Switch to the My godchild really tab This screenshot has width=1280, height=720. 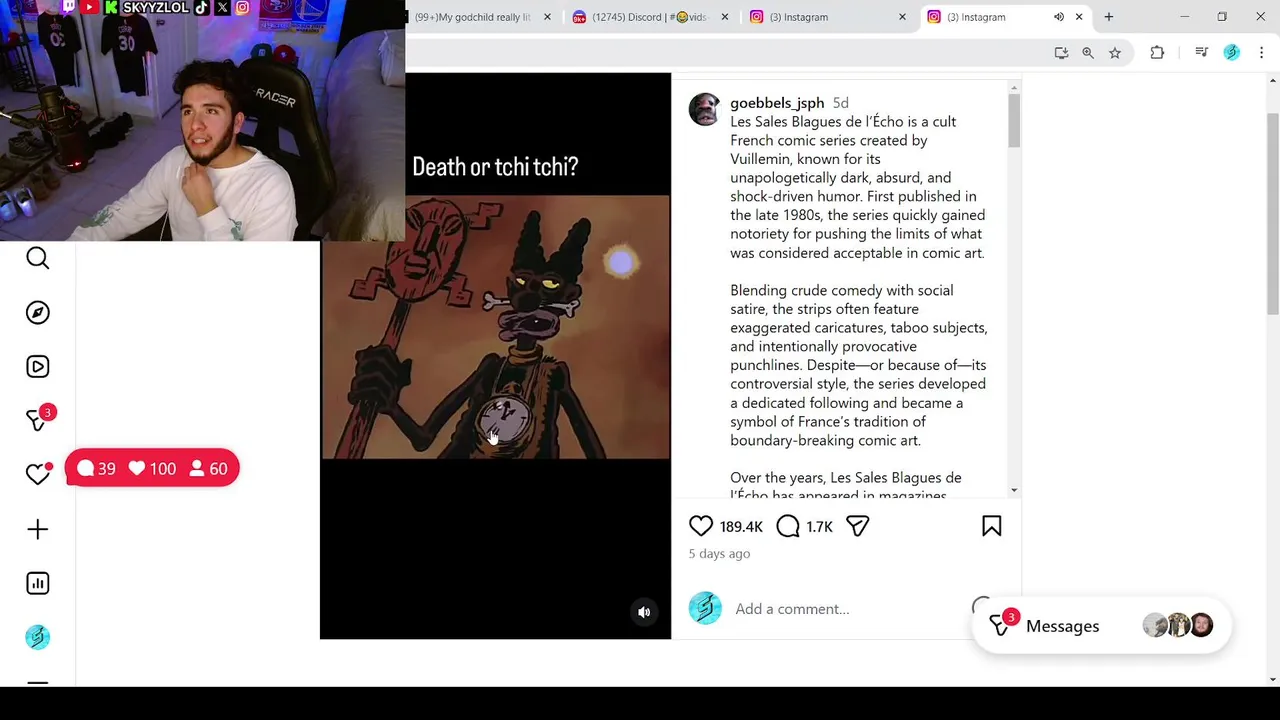click(472, 17)
